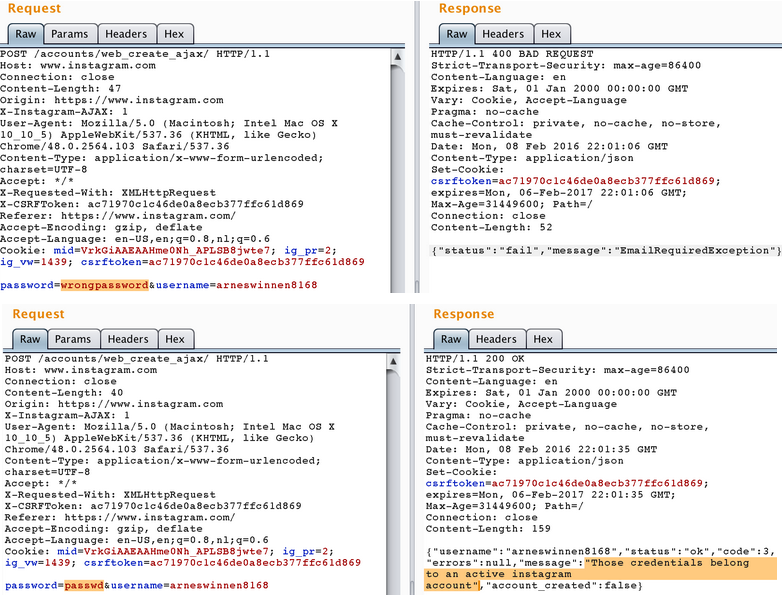Open Hex tab in bottom Request panel
Image resolution: width=783 pixels, height=598 pixels.
pyautogui.click(x=175, y=339)
